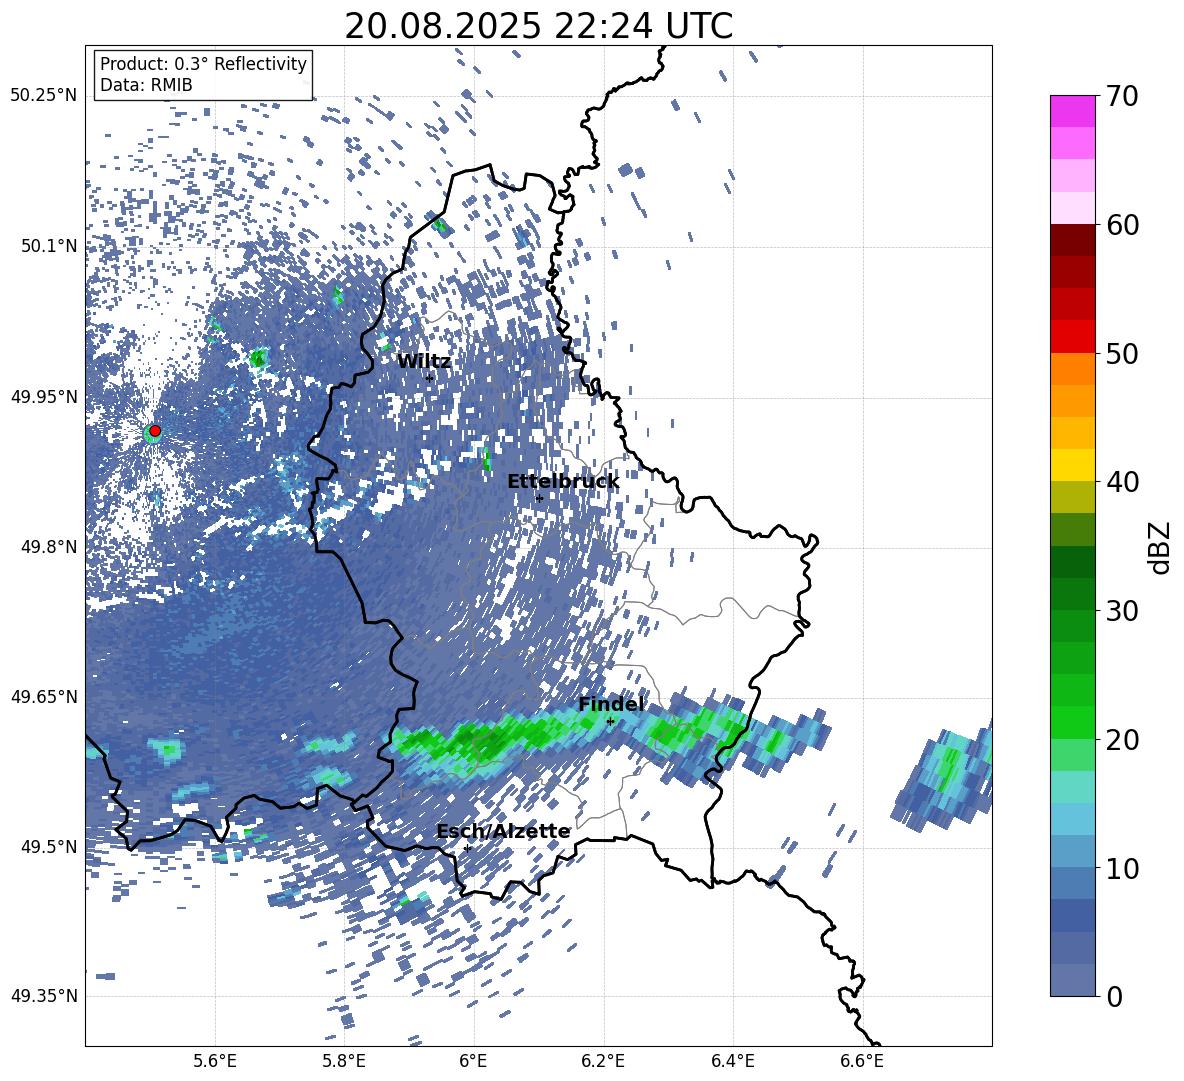Click the Ettelbruck city label
Screen dimensions: 1184x1081
[563, 482]
